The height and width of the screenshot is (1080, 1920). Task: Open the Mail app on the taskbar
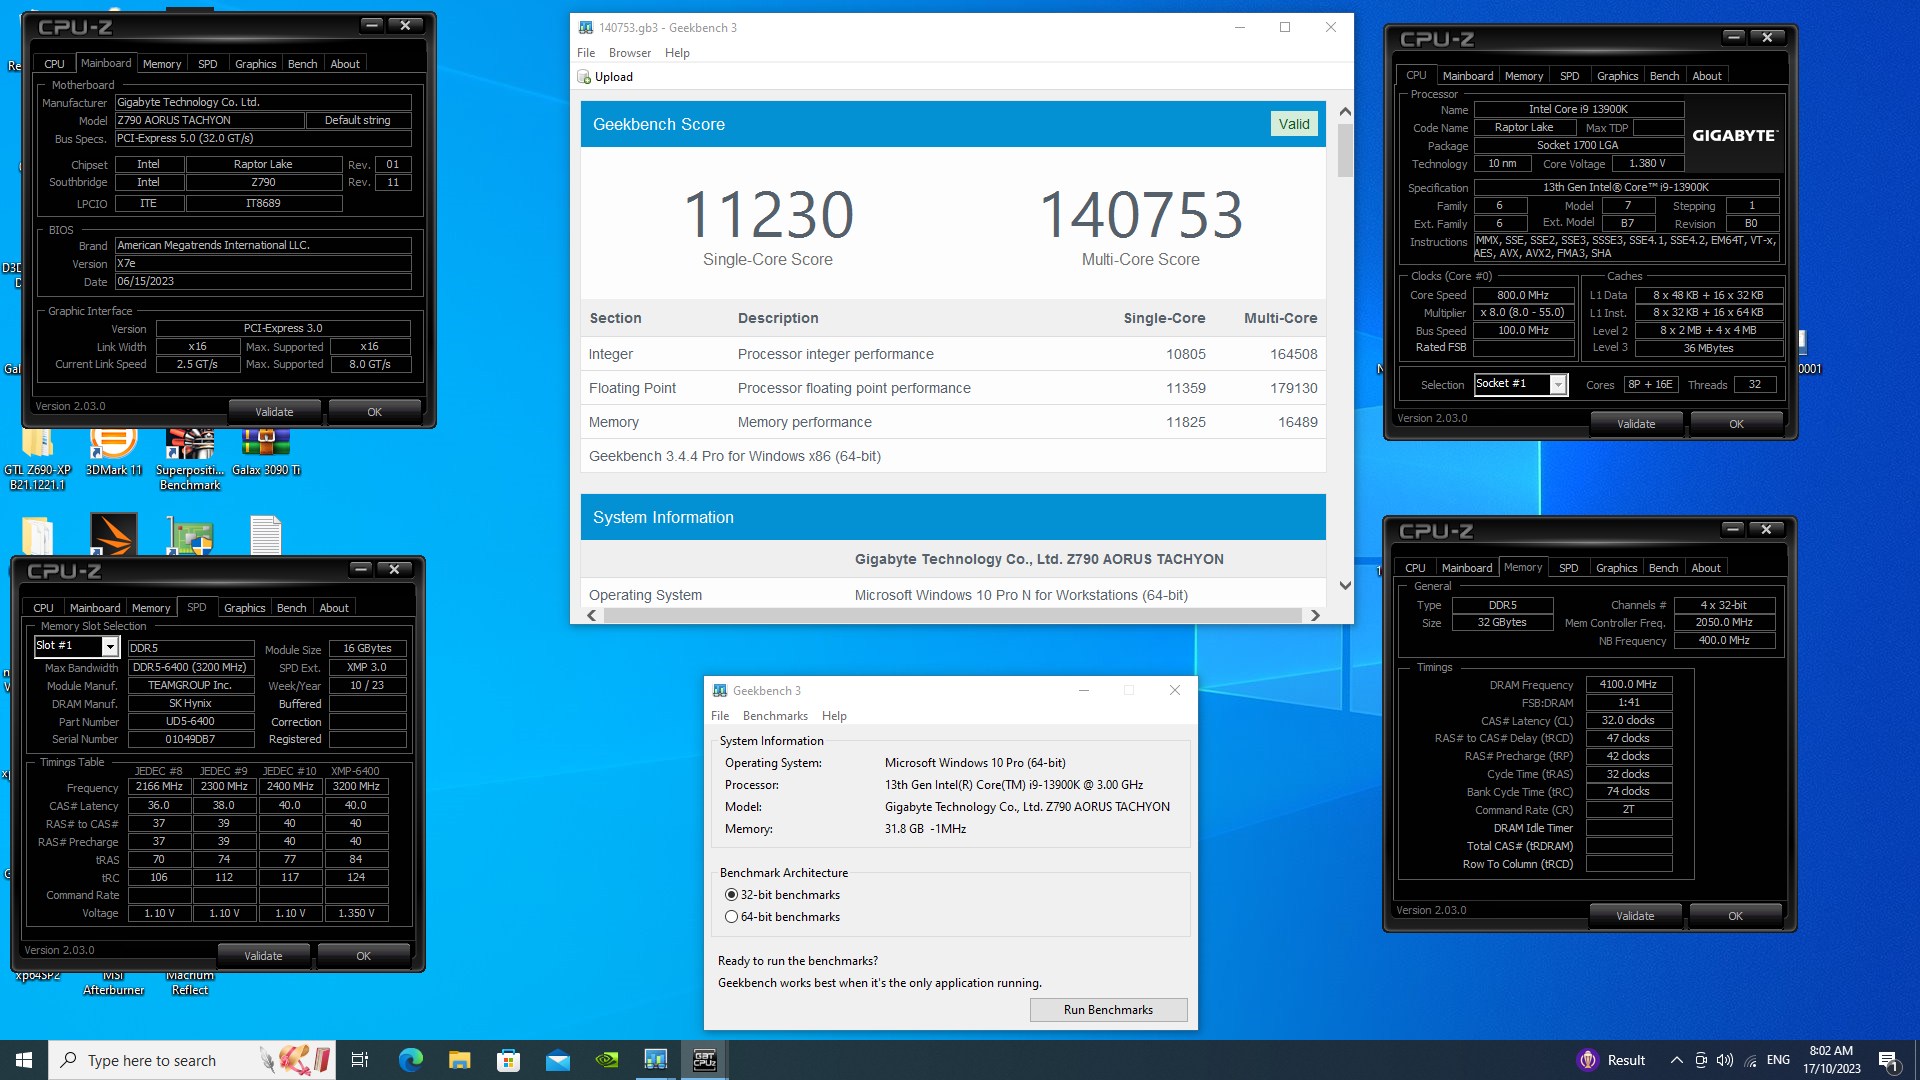tap(557, 1060)
